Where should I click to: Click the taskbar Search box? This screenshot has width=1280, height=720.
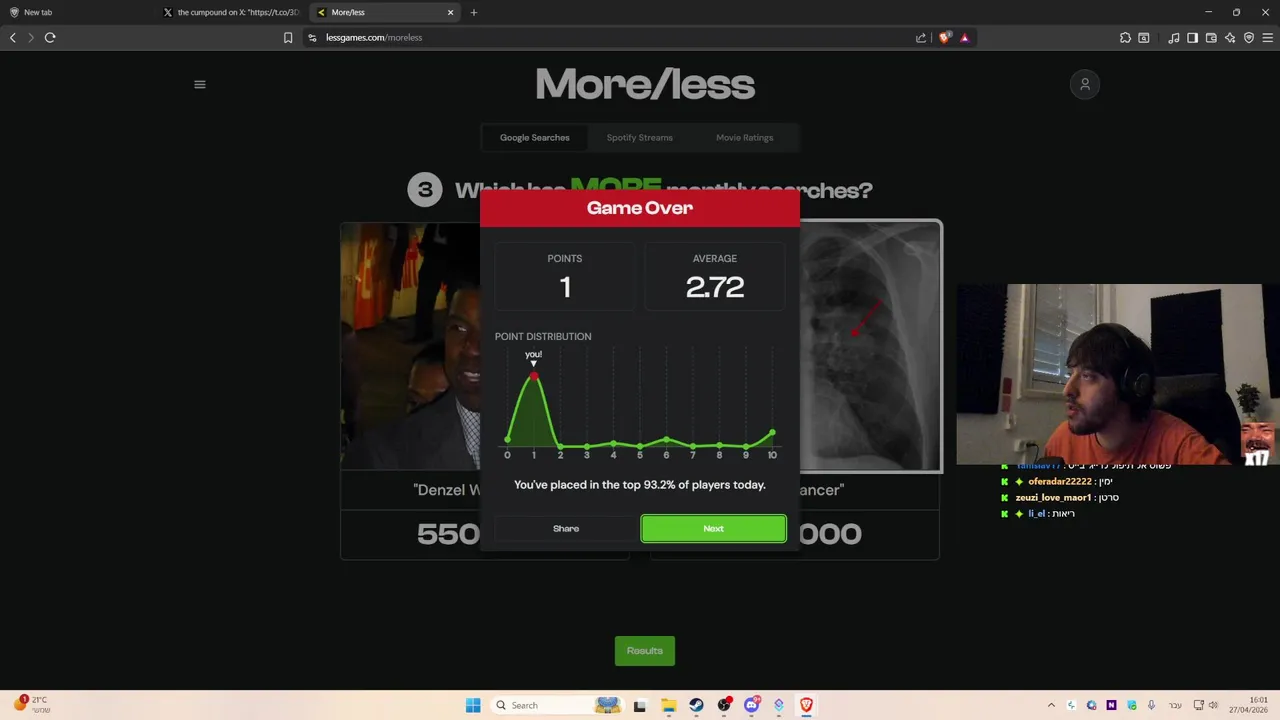[x=555, y=705]
